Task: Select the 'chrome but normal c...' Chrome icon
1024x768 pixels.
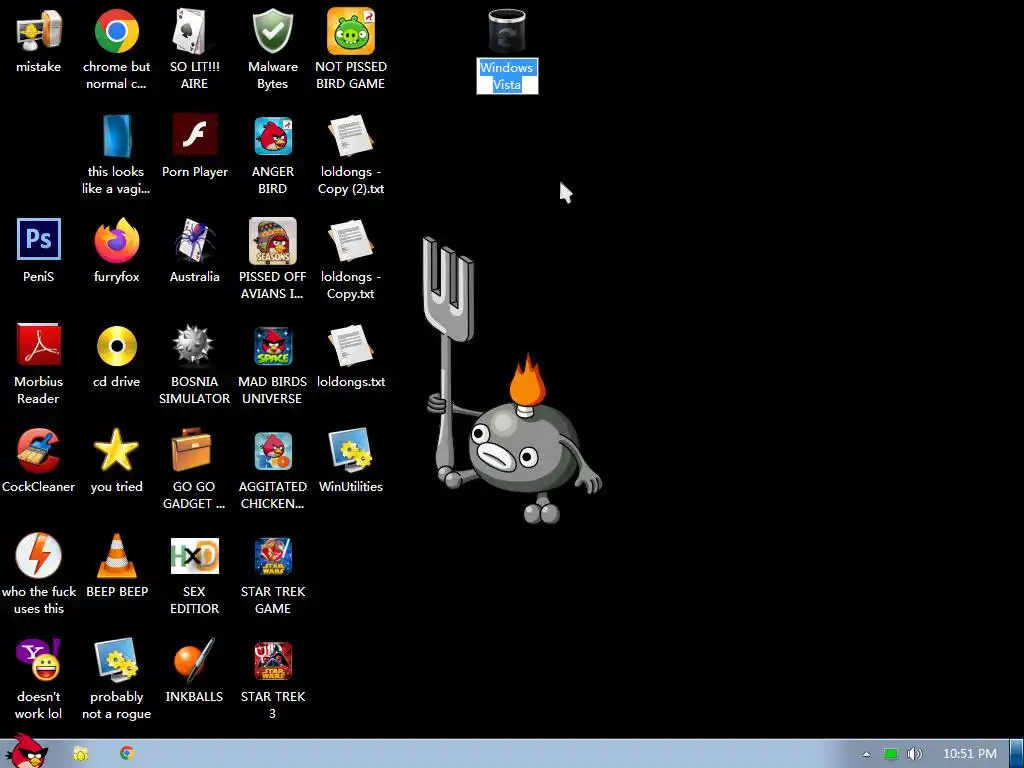Action: 116,31
